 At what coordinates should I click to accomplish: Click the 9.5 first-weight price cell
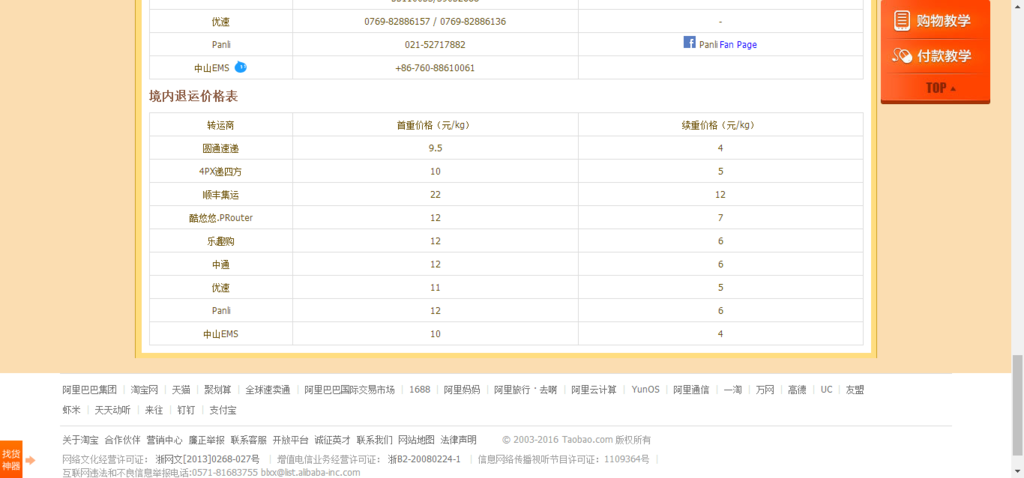pyautogui.click(x=435, y=148)
